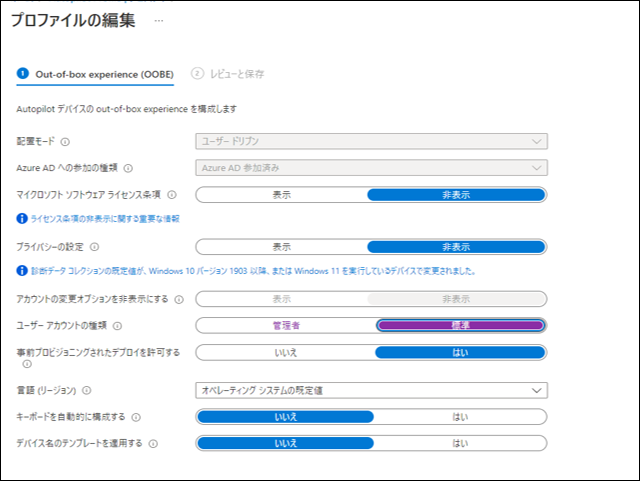Click info icon beside Azure AD への参加の種類
This screenshot has width=640, height=481.
128,168
